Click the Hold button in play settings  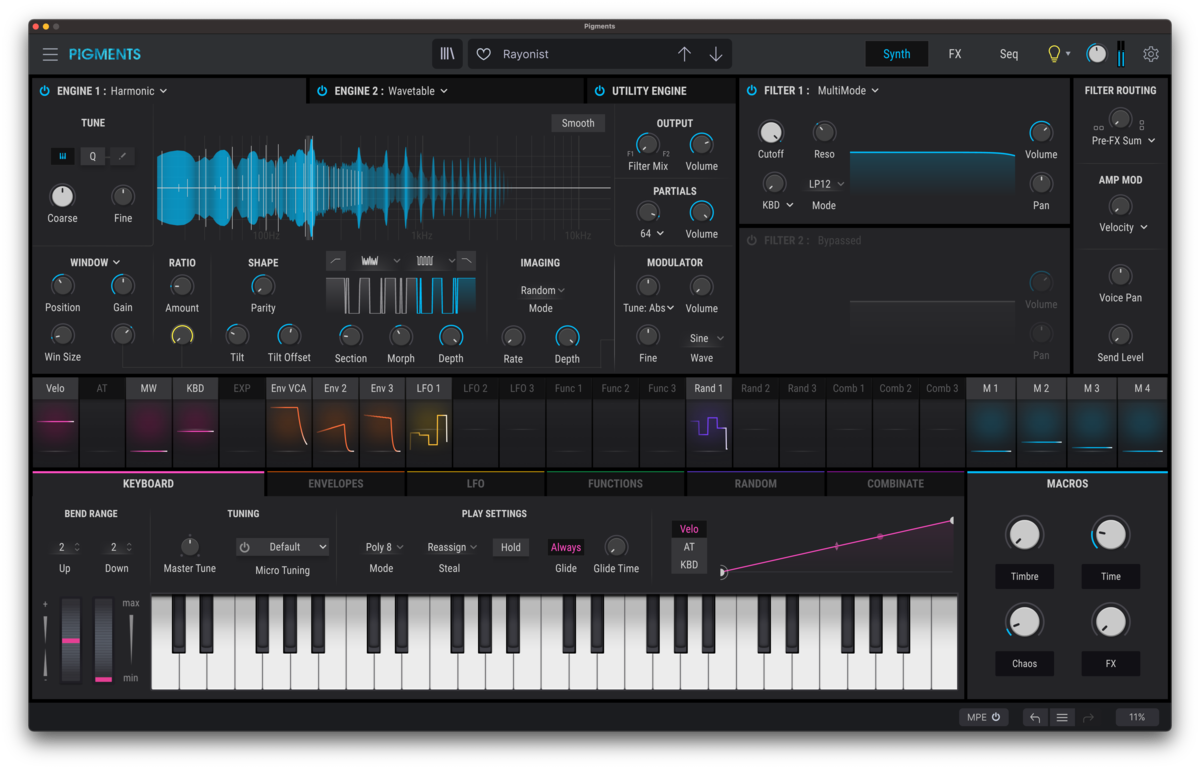click(511, 547)
